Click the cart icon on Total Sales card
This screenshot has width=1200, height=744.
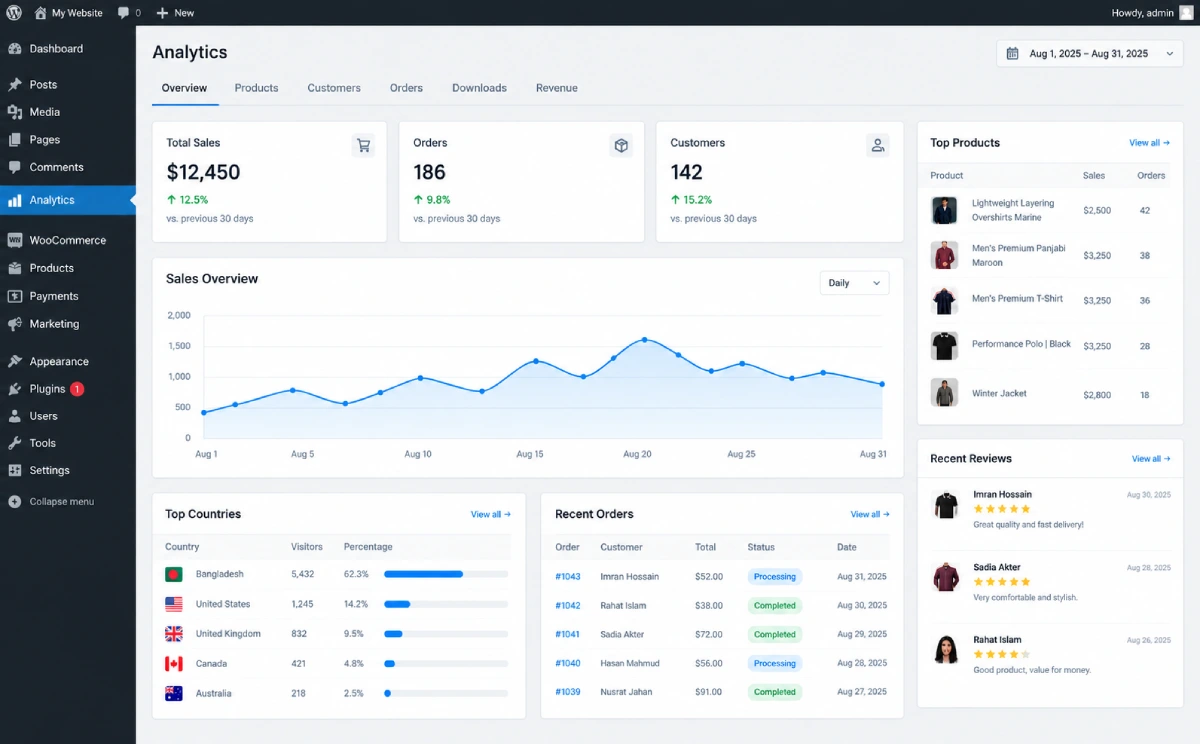(363, 145)
